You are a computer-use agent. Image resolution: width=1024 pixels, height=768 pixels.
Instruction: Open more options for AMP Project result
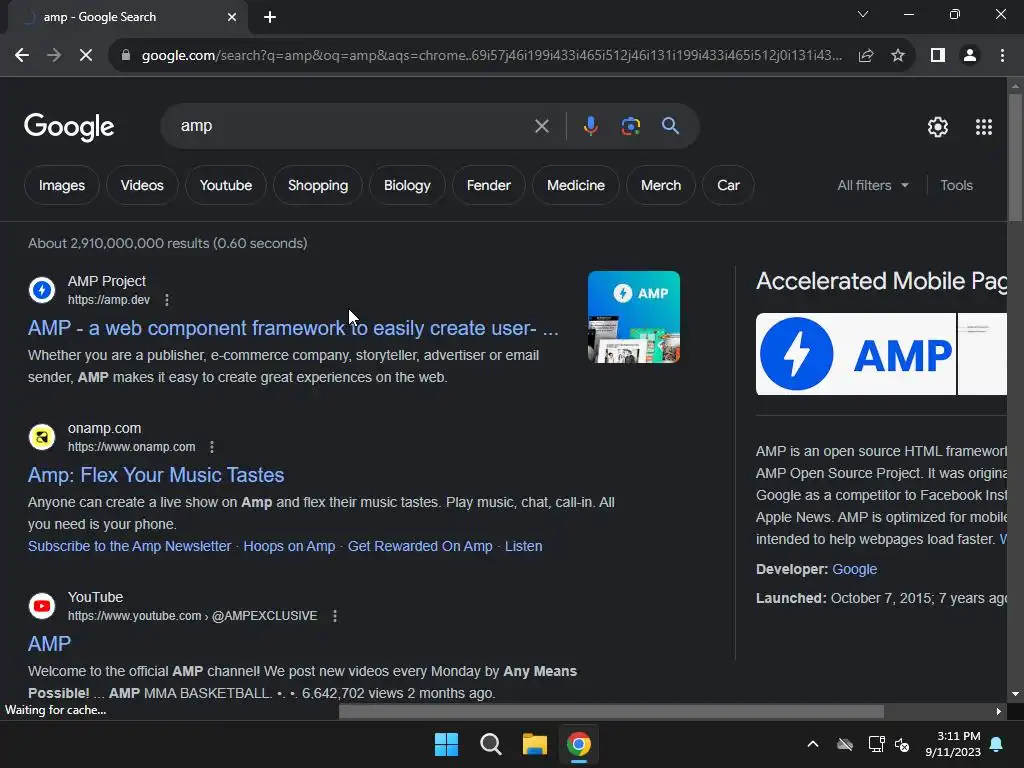point(167,300)
